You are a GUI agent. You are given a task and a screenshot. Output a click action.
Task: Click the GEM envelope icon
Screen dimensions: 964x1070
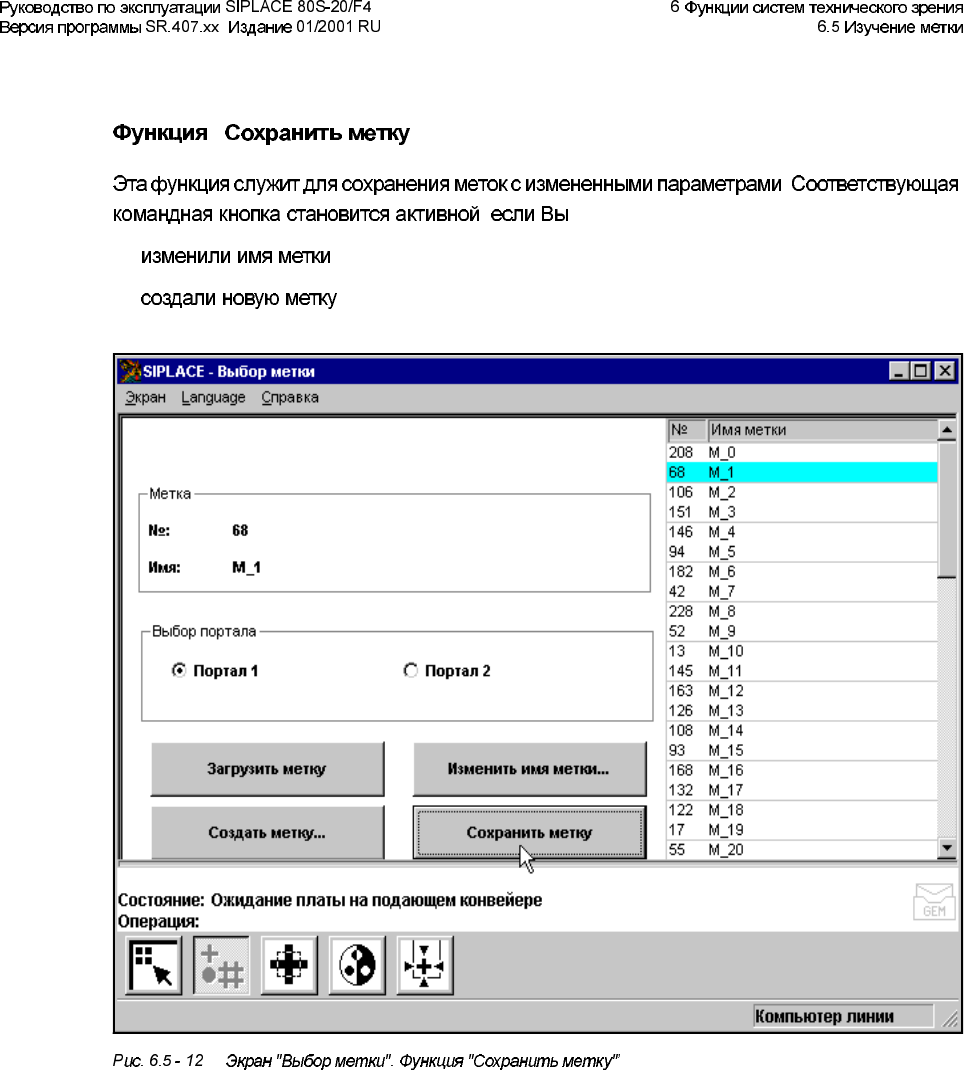coord(933,901)
